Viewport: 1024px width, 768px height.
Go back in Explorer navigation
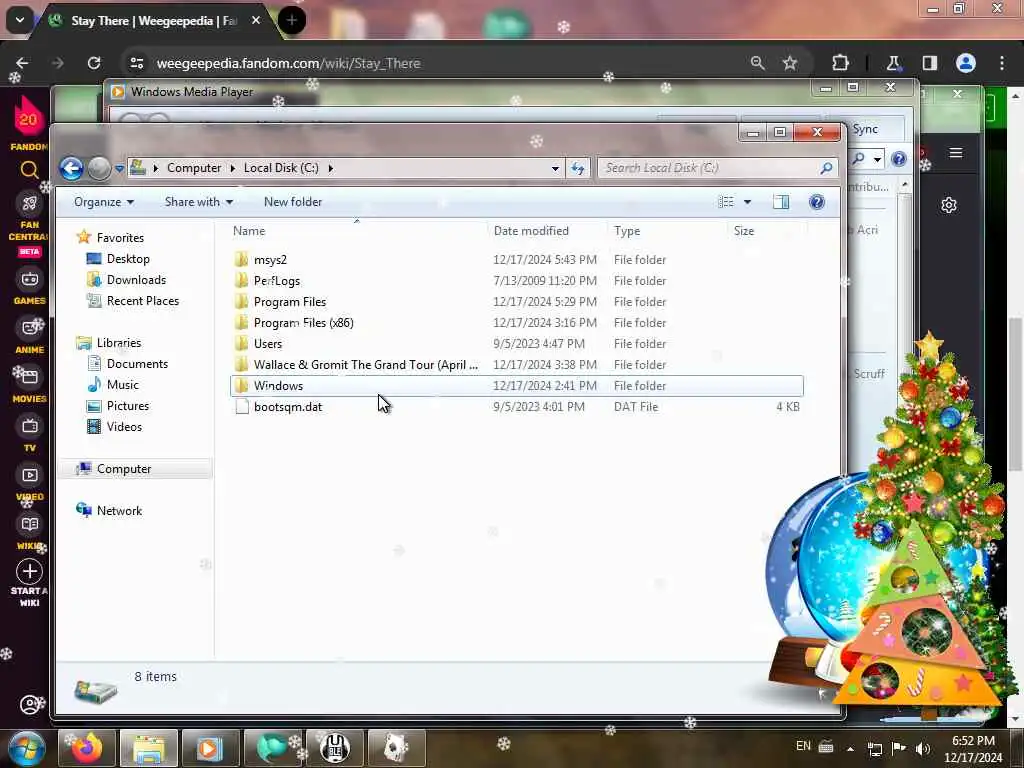coord(72,168)
